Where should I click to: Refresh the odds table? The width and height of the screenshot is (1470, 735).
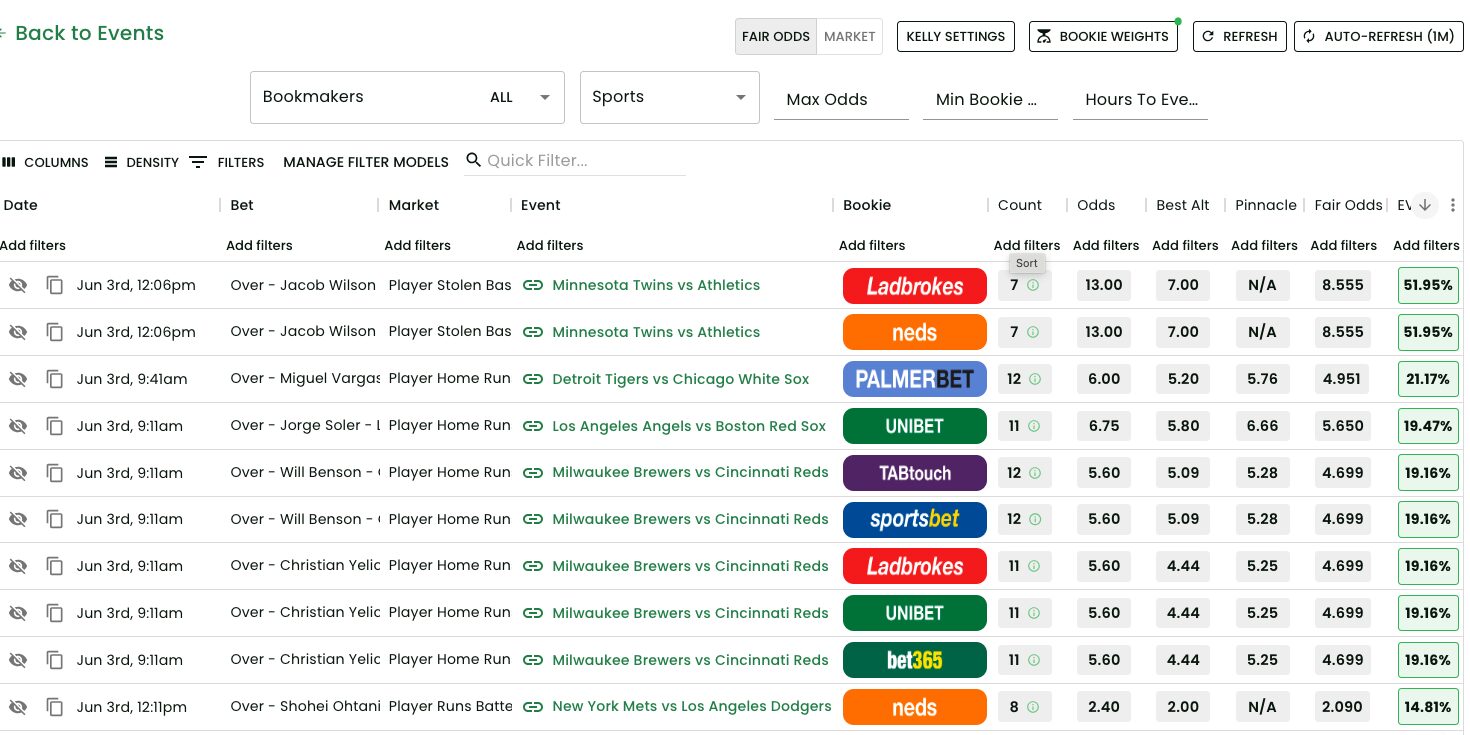click(x=1239, y=36)
